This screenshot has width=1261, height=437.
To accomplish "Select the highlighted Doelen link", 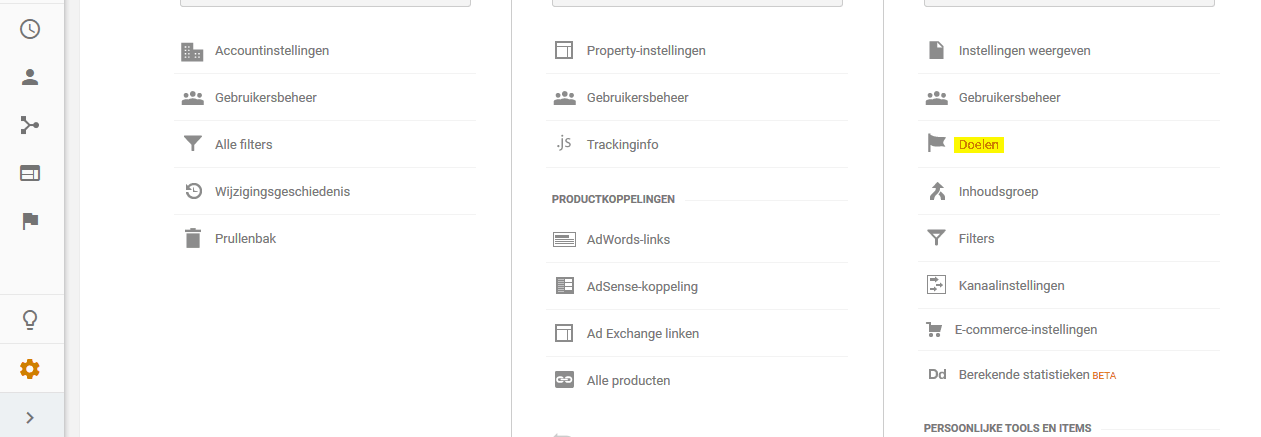I will pos(979,144).
